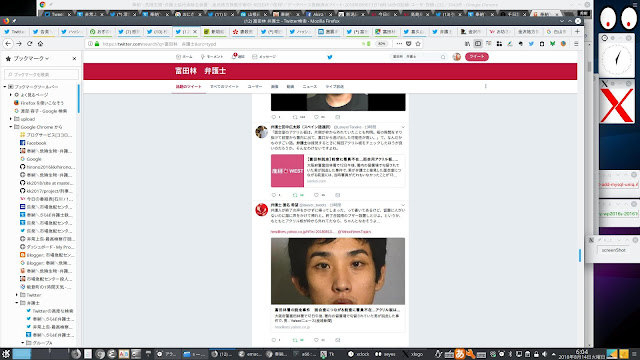
Task: Go back with the Firefox back arrow
Action: point(8,44)
